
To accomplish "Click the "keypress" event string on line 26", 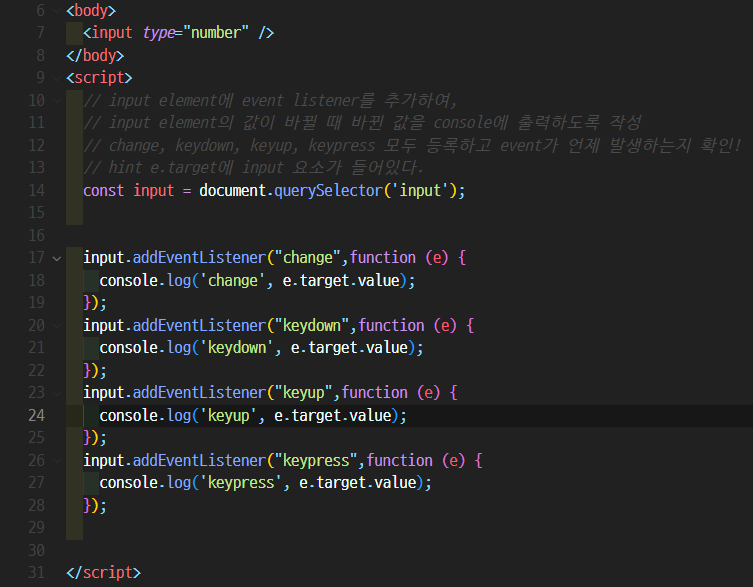I will click(x=316, y=461).
